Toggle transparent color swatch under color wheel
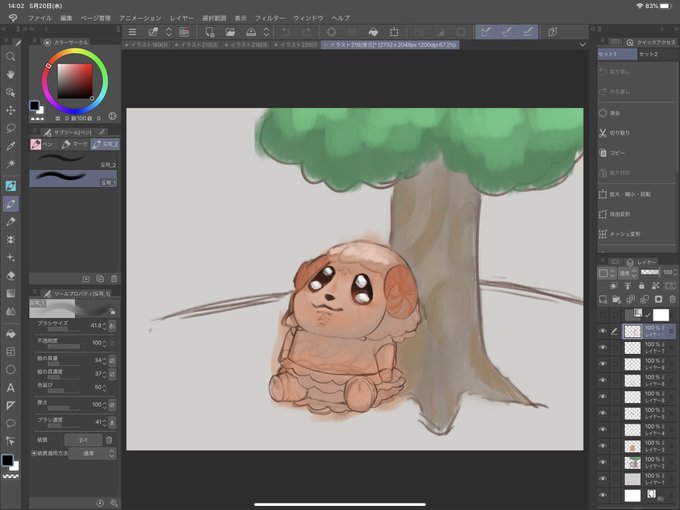Image resolution: width=680 pixels, height=510 pixels. (x=37, y=118)
